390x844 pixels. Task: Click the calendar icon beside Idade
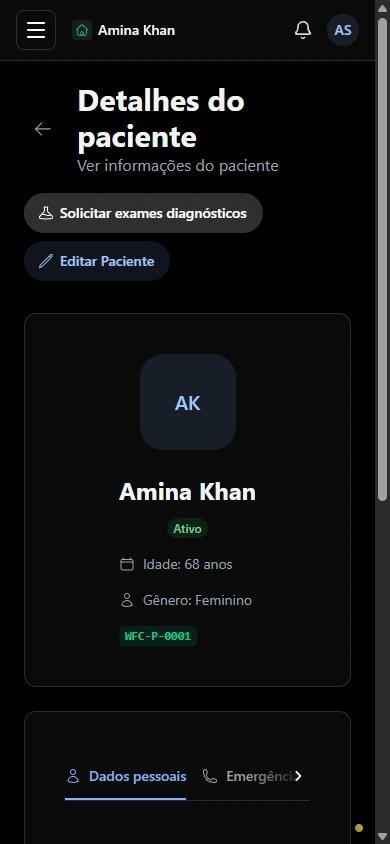(127, 564)
